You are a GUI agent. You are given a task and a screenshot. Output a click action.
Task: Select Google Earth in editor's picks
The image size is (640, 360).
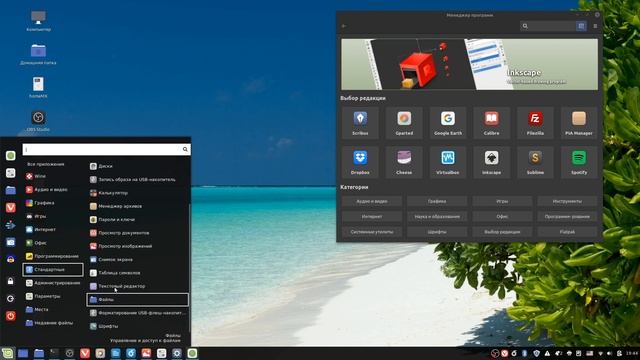coord(448,122)
